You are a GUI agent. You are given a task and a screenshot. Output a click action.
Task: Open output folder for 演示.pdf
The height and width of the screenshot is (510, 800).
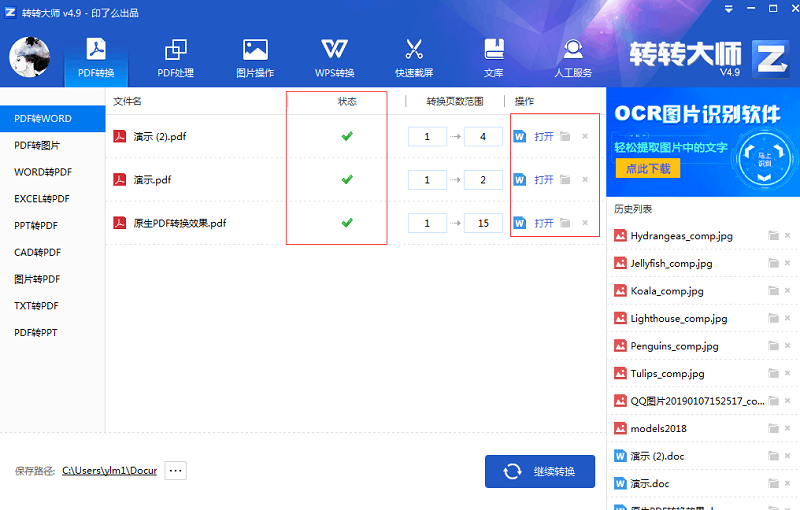click(x=565, y=180)
